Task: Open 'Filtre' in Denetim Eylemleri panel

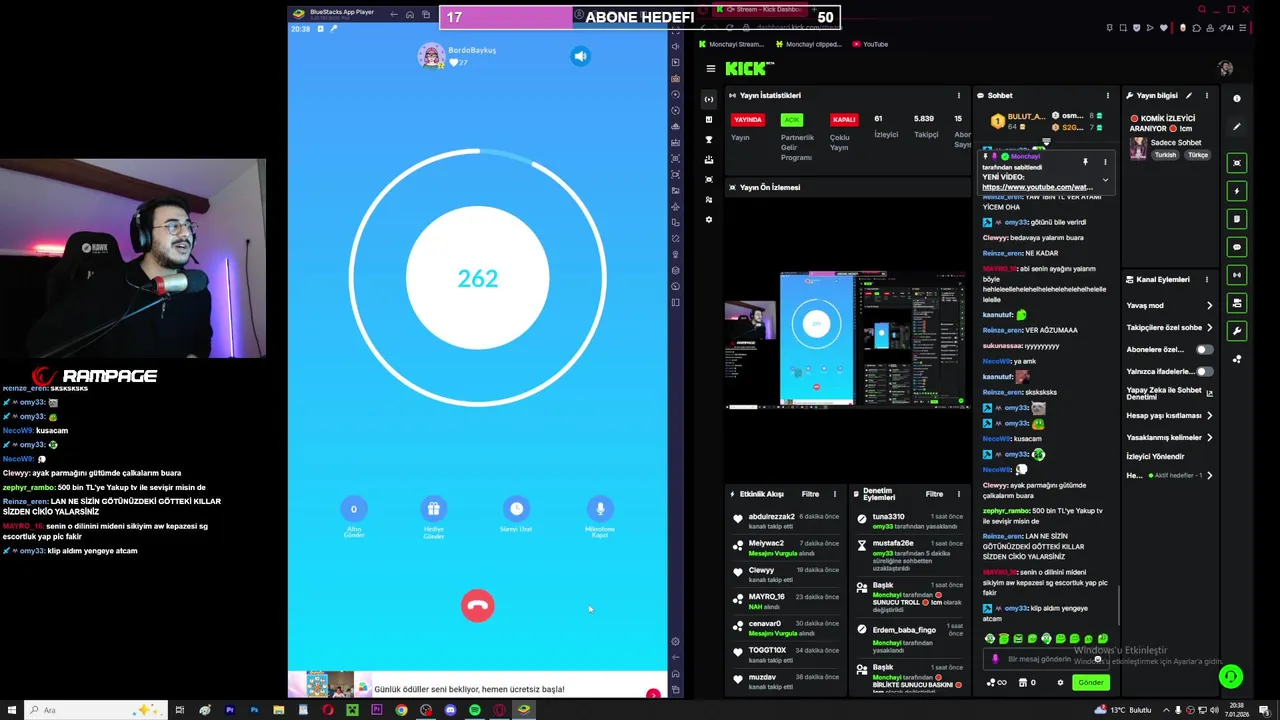Action: tap(934, 494)
